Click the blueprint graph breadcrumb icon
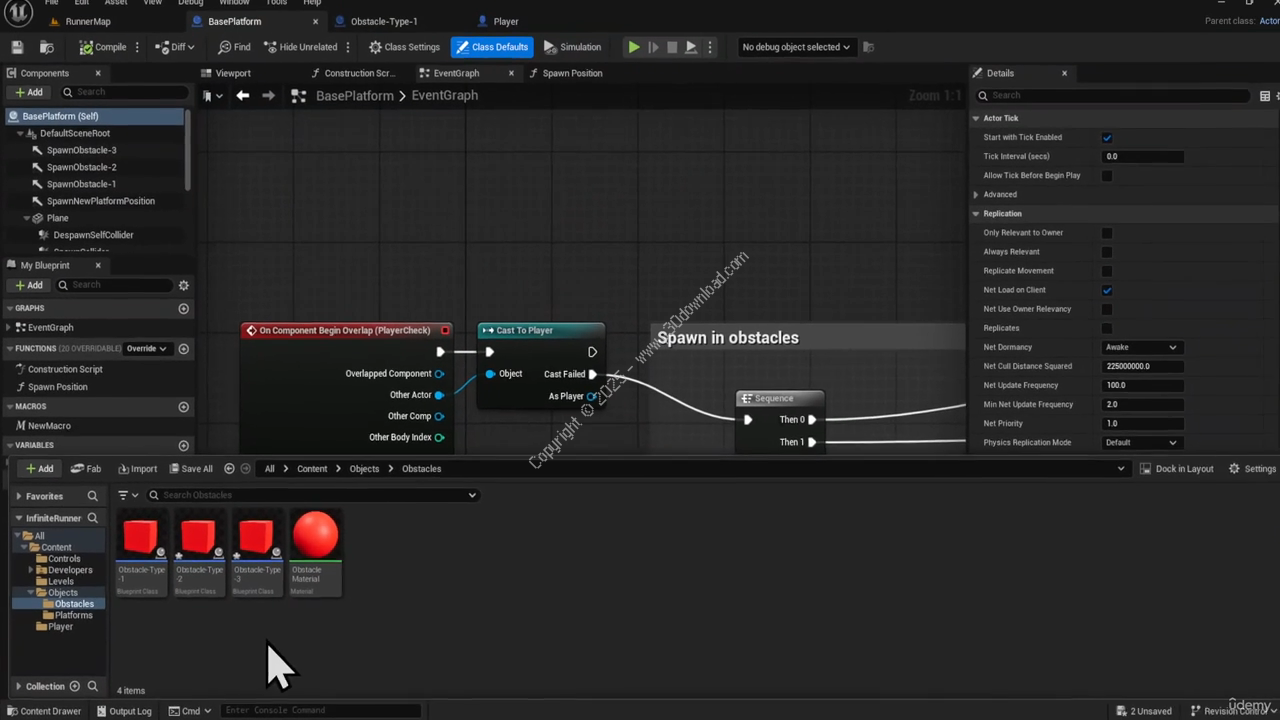The image size is (1280, 720). click(298, 96)
